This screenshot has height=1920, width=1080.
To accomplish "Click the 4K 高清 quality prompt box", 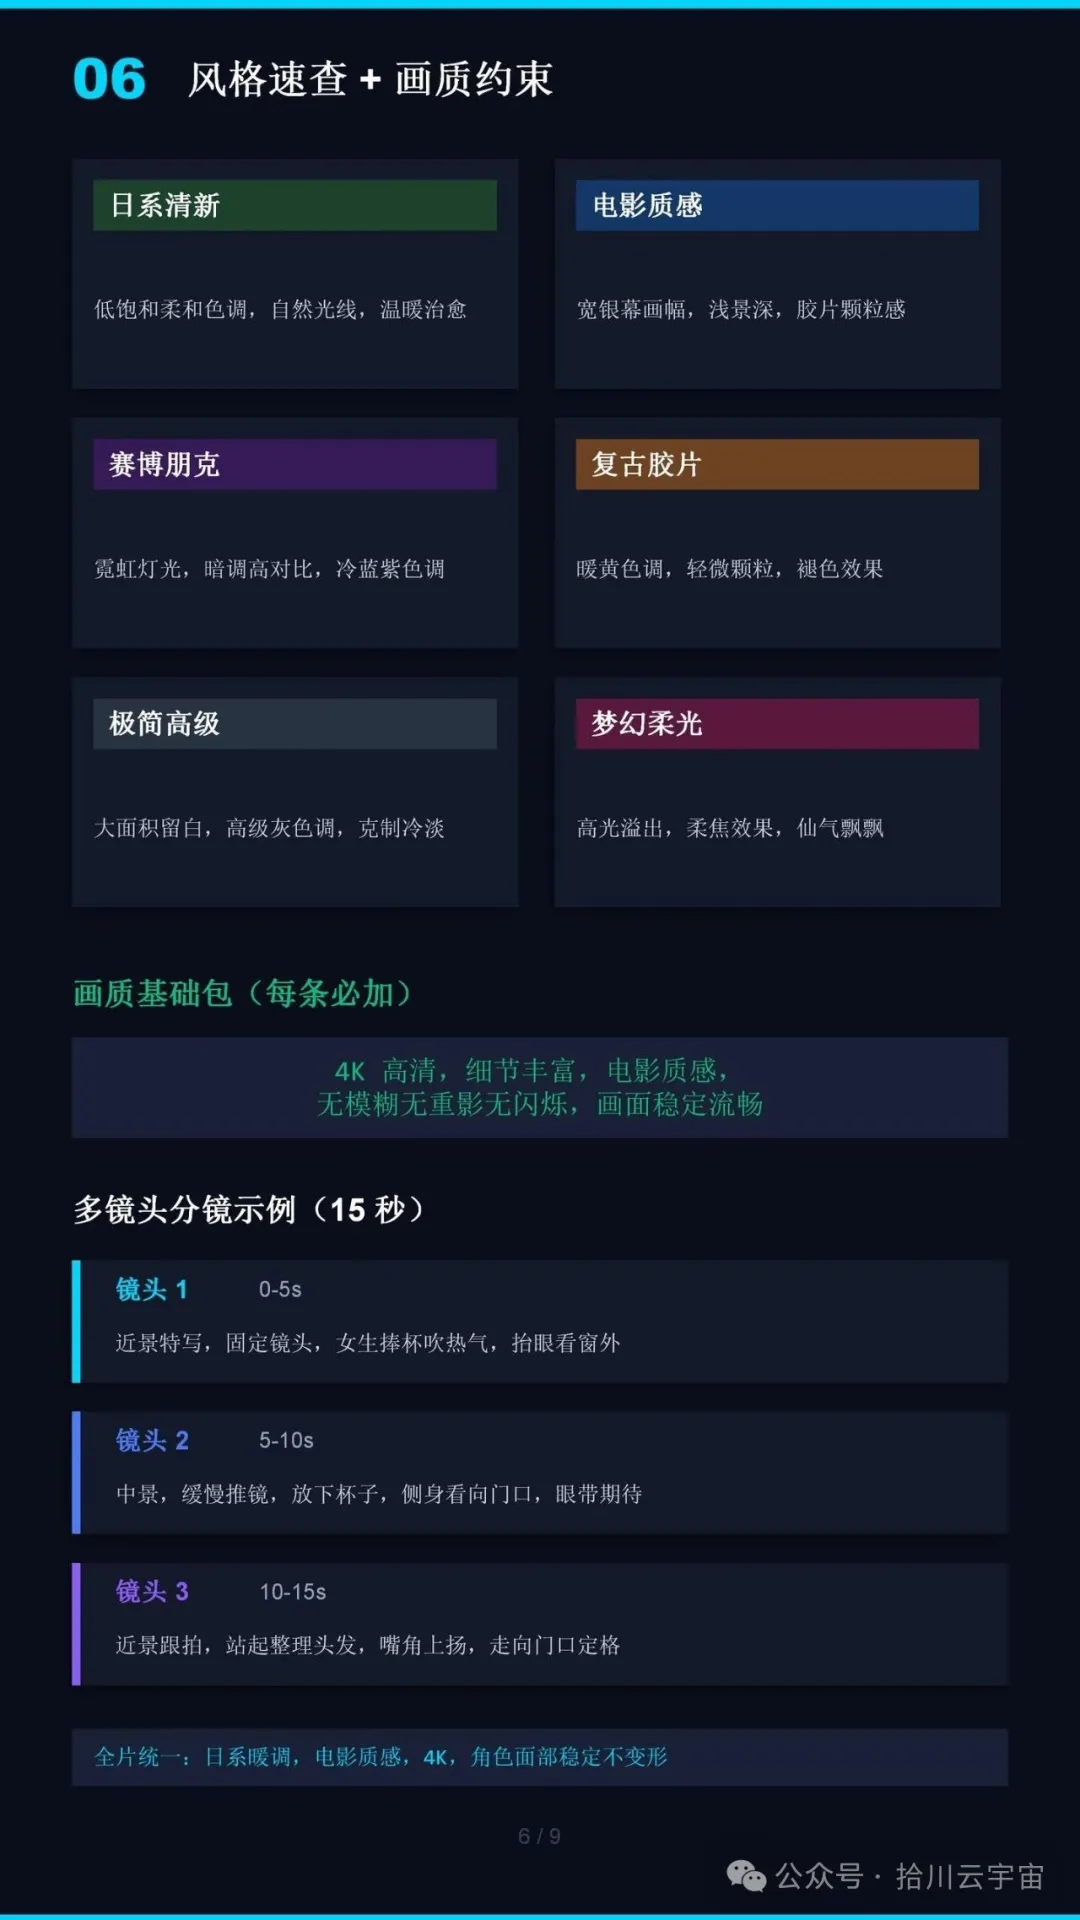I will 540,1087.
